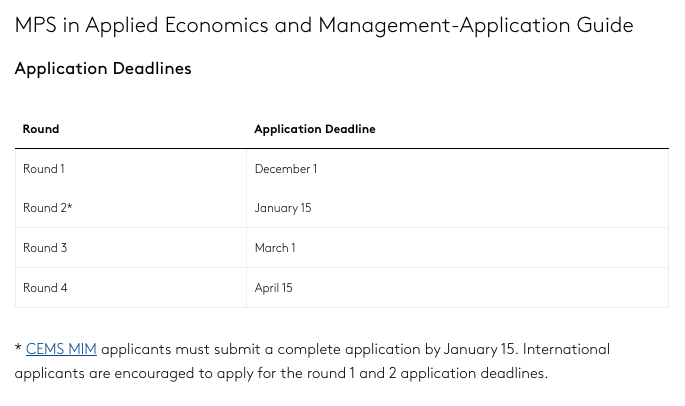The width and height of the screenshot is (685, 406).
Task: Click the word "Guide" in the title
Action: 604,25
